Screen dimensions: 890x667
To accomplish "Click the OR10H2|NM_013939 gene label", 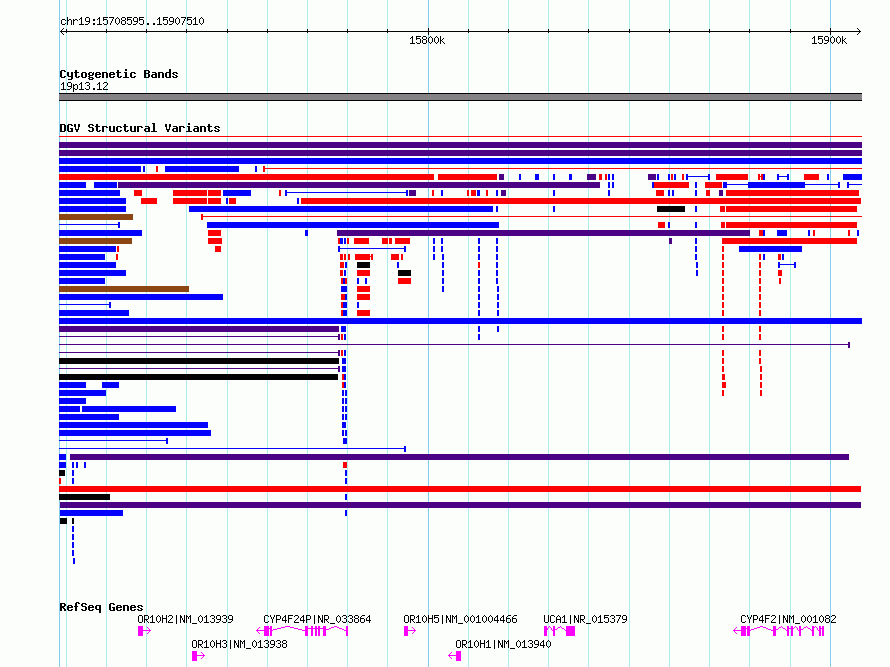I will (185, 619).
